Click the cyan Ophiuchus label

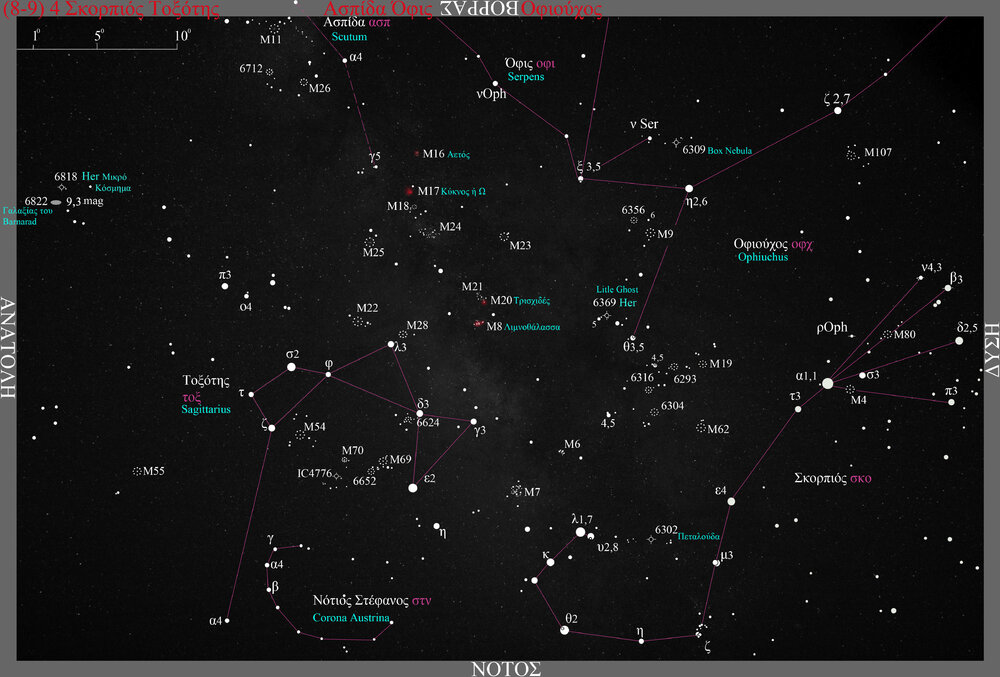(763, 257)
